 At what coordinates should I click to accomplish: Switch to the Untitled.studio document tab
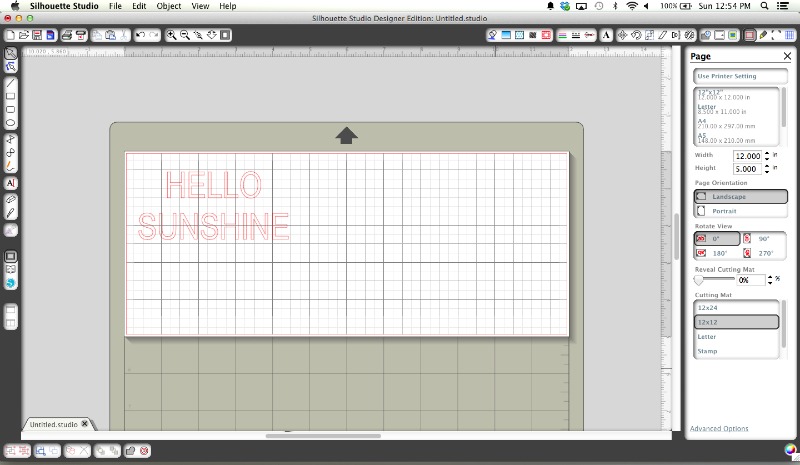pyautogui.click(x=54, y=424)
